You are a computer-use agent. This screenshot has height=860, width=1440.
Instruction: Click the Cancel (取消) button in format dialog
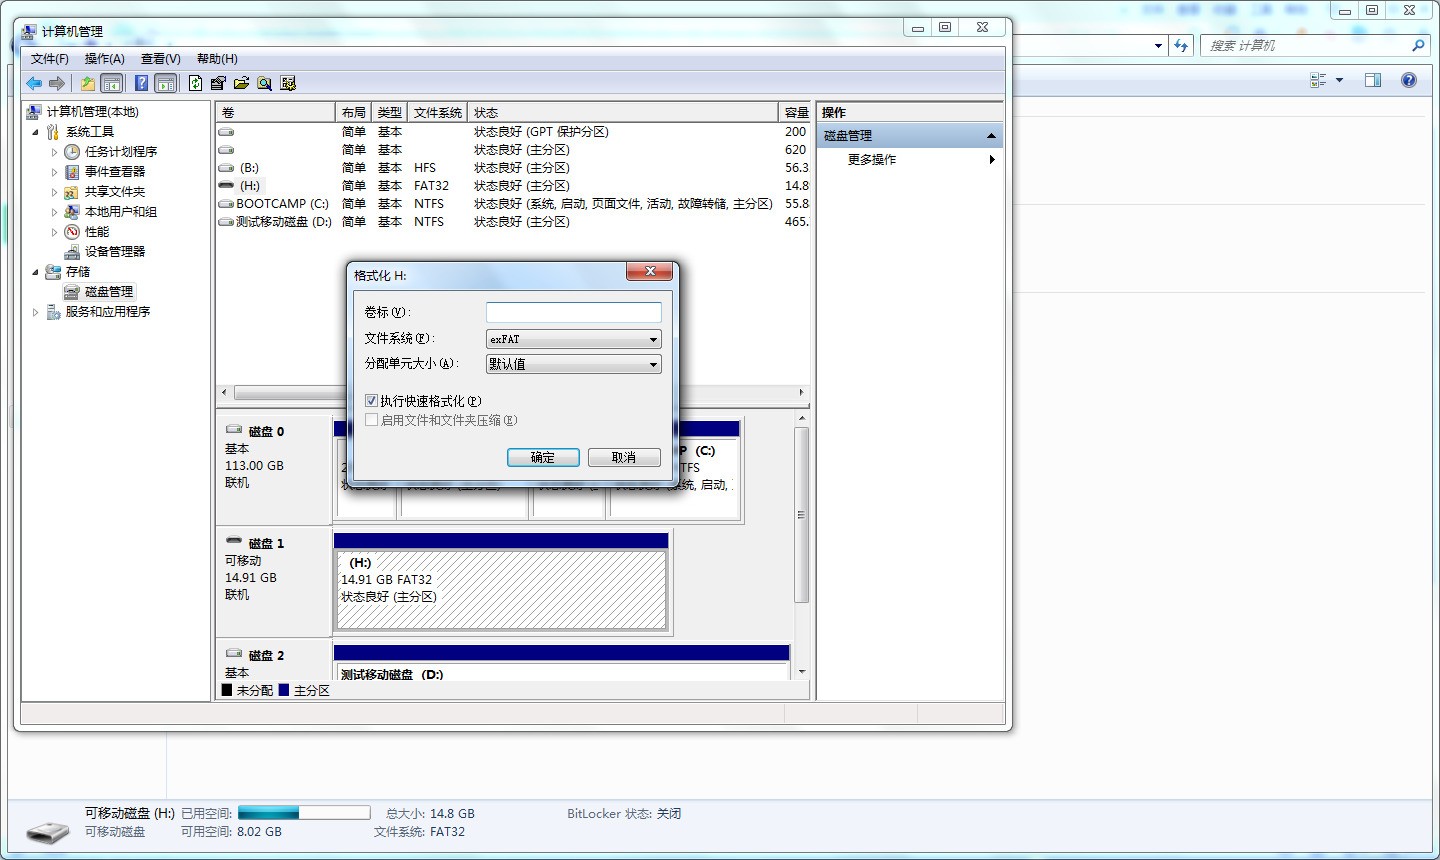(624, 457)
